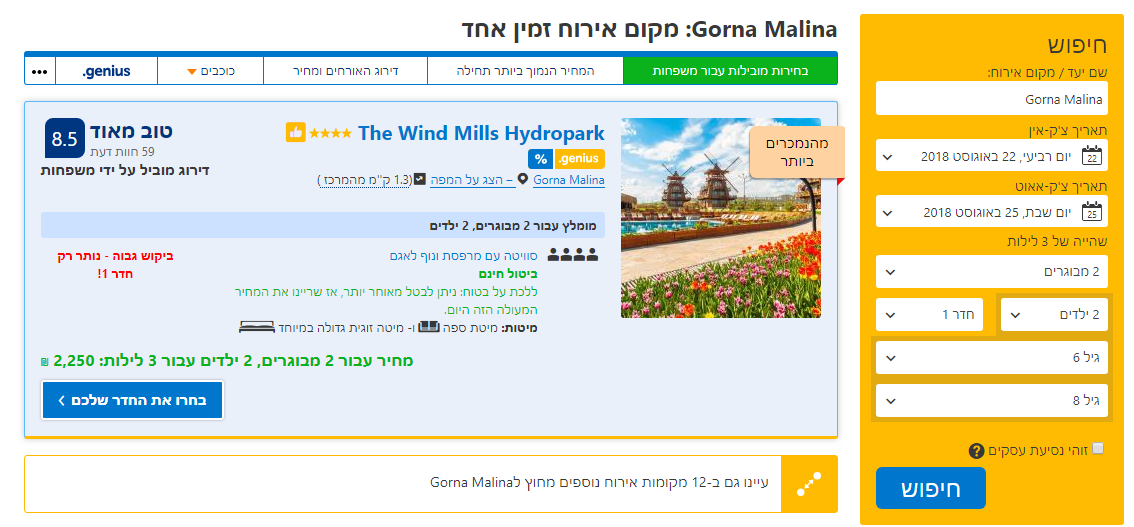Click the check-in calendar icon showing 22

tap(1093, 155)
